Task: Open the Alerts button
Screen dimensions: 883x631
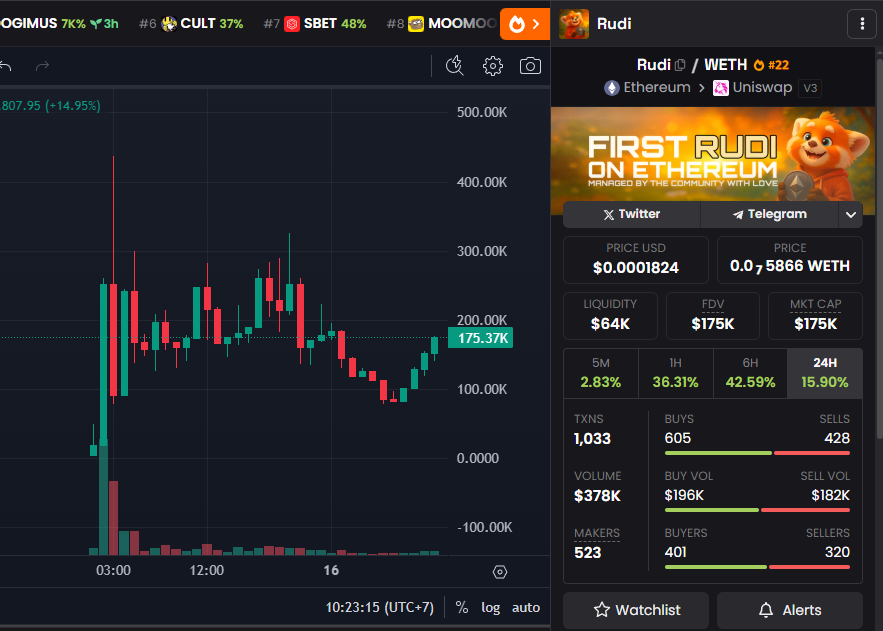Action: pos(790,610)
